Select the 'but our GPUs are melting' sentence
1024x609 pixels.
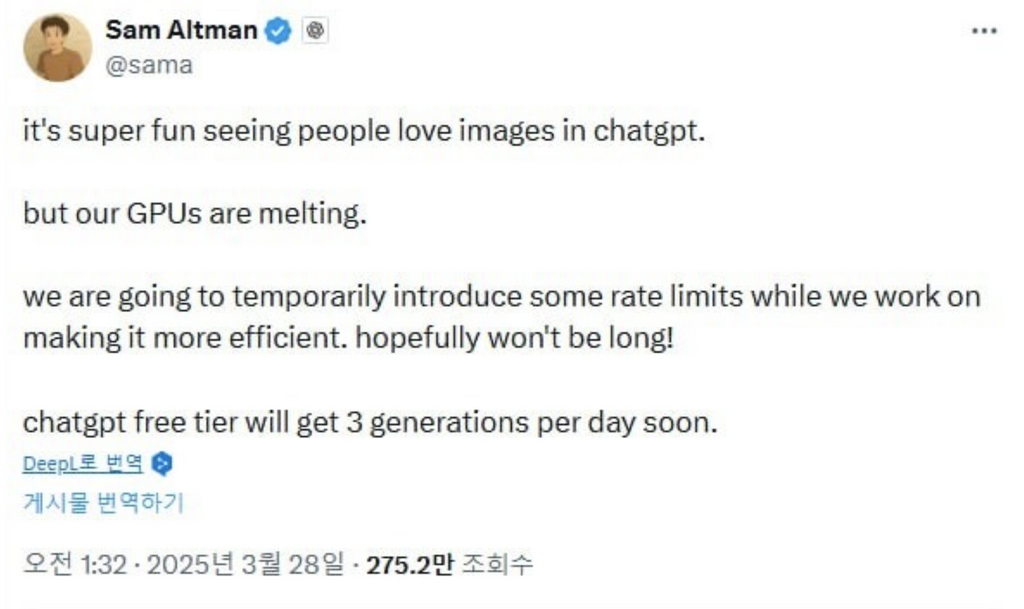[195, 213]
